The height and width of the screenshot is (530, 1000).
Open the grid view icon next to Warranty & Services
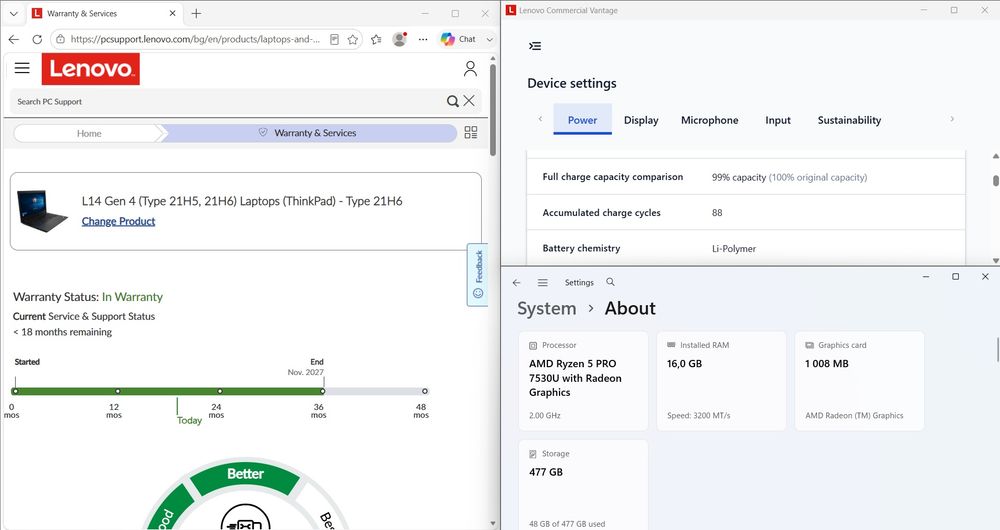471,133
